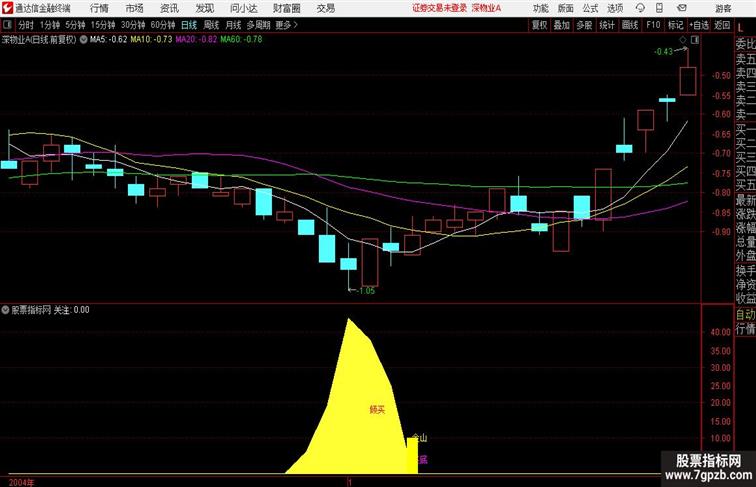Open the 问小达 menu

coord(243,8)
